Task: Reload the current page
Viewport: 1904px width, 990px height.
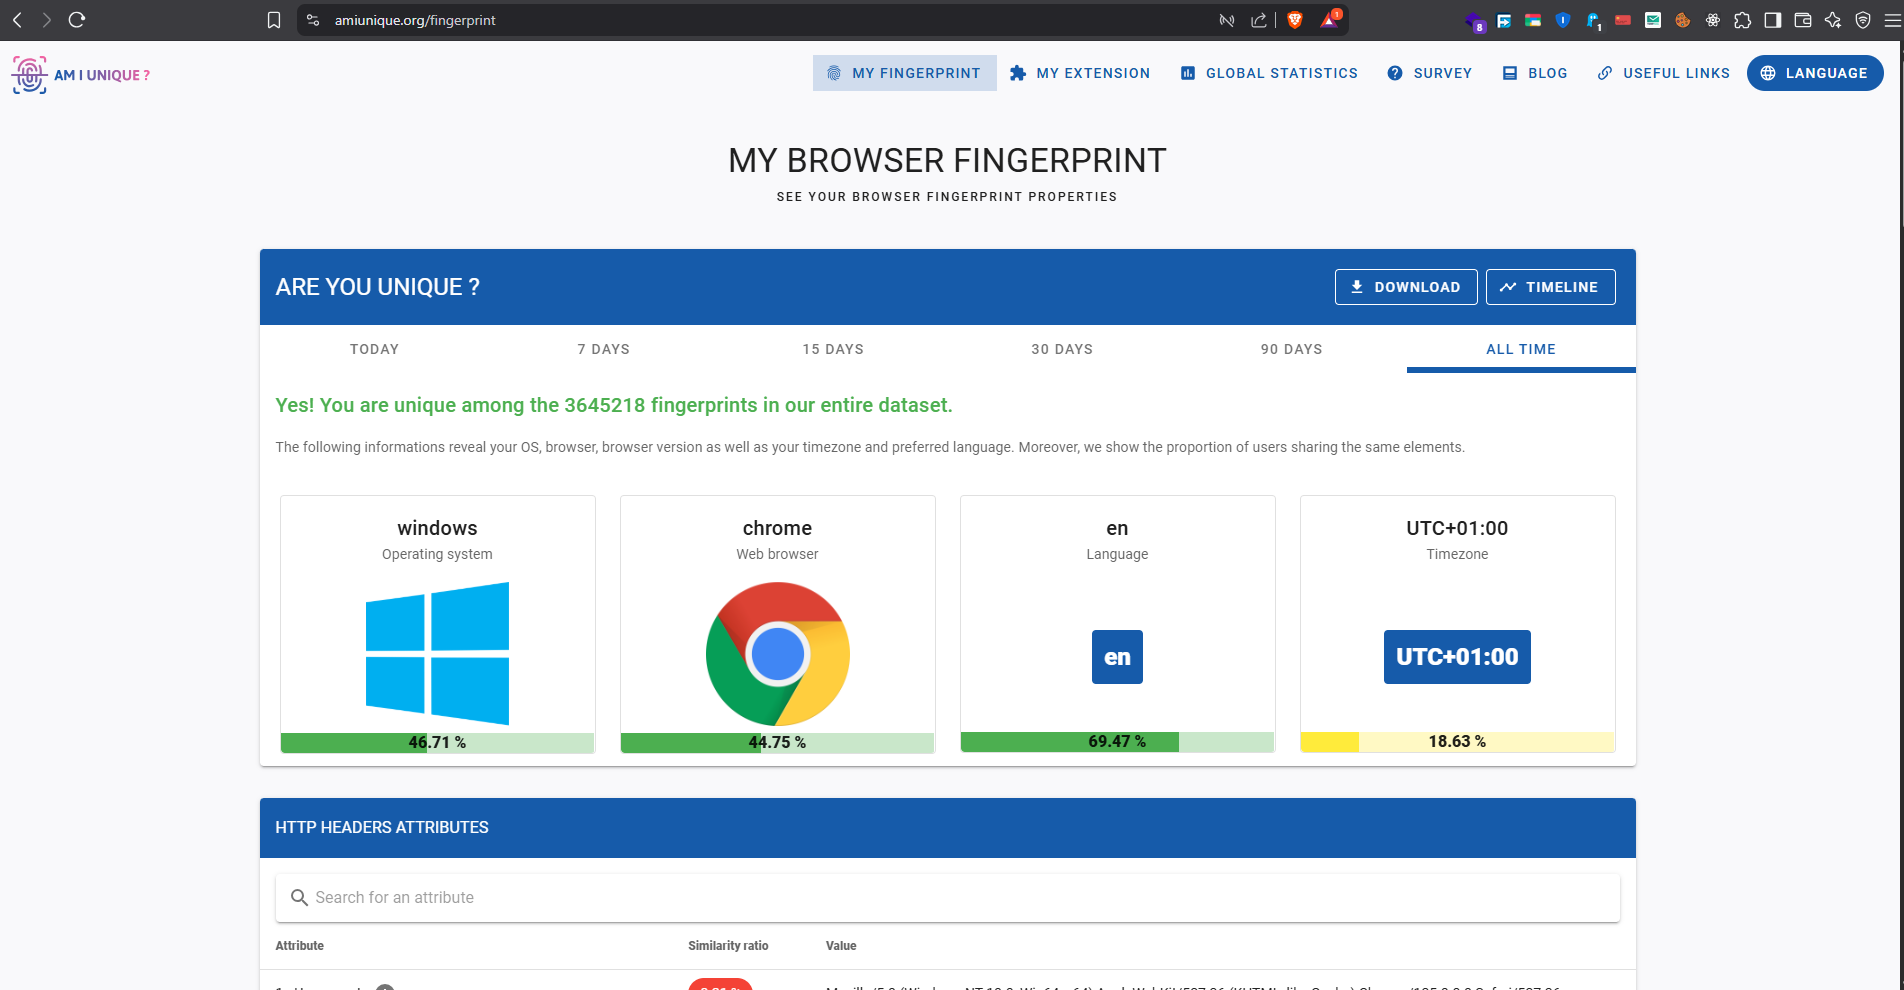Action: point(77,20)
